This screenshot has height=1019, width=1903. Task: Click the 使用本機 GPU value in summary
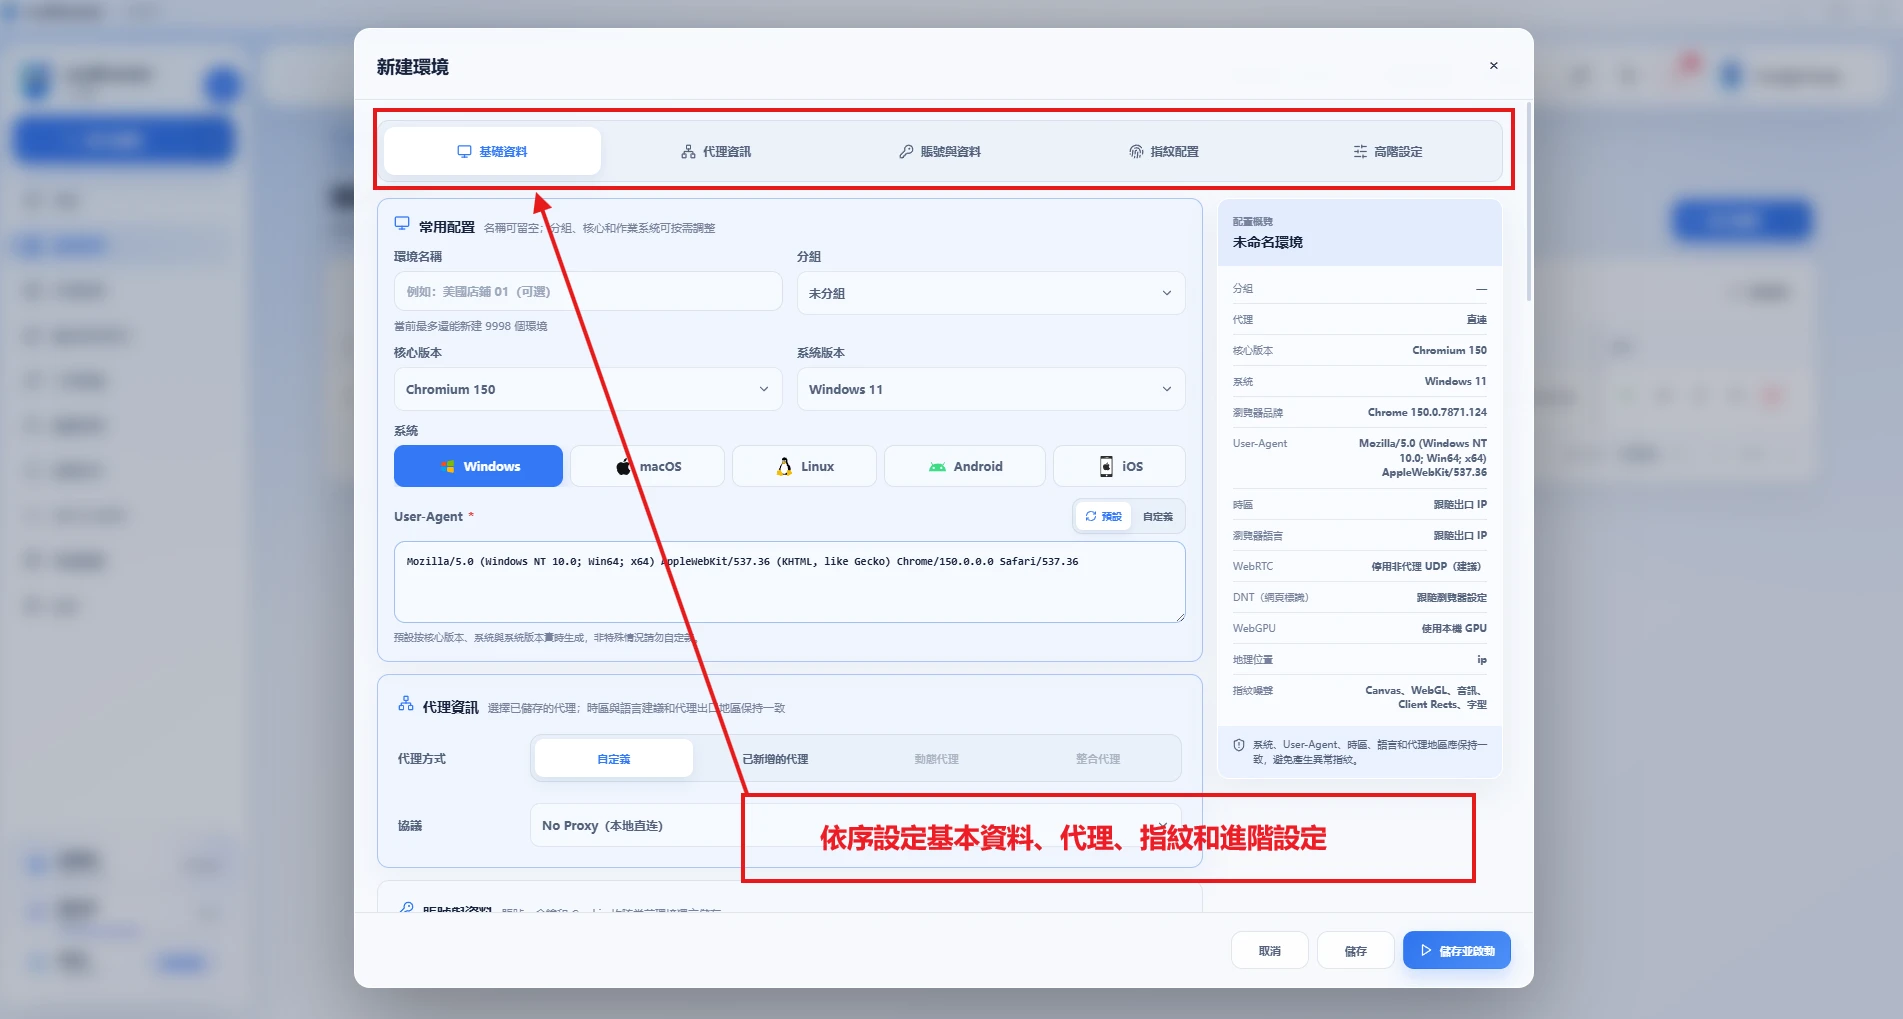click(x=1454, y=628)
